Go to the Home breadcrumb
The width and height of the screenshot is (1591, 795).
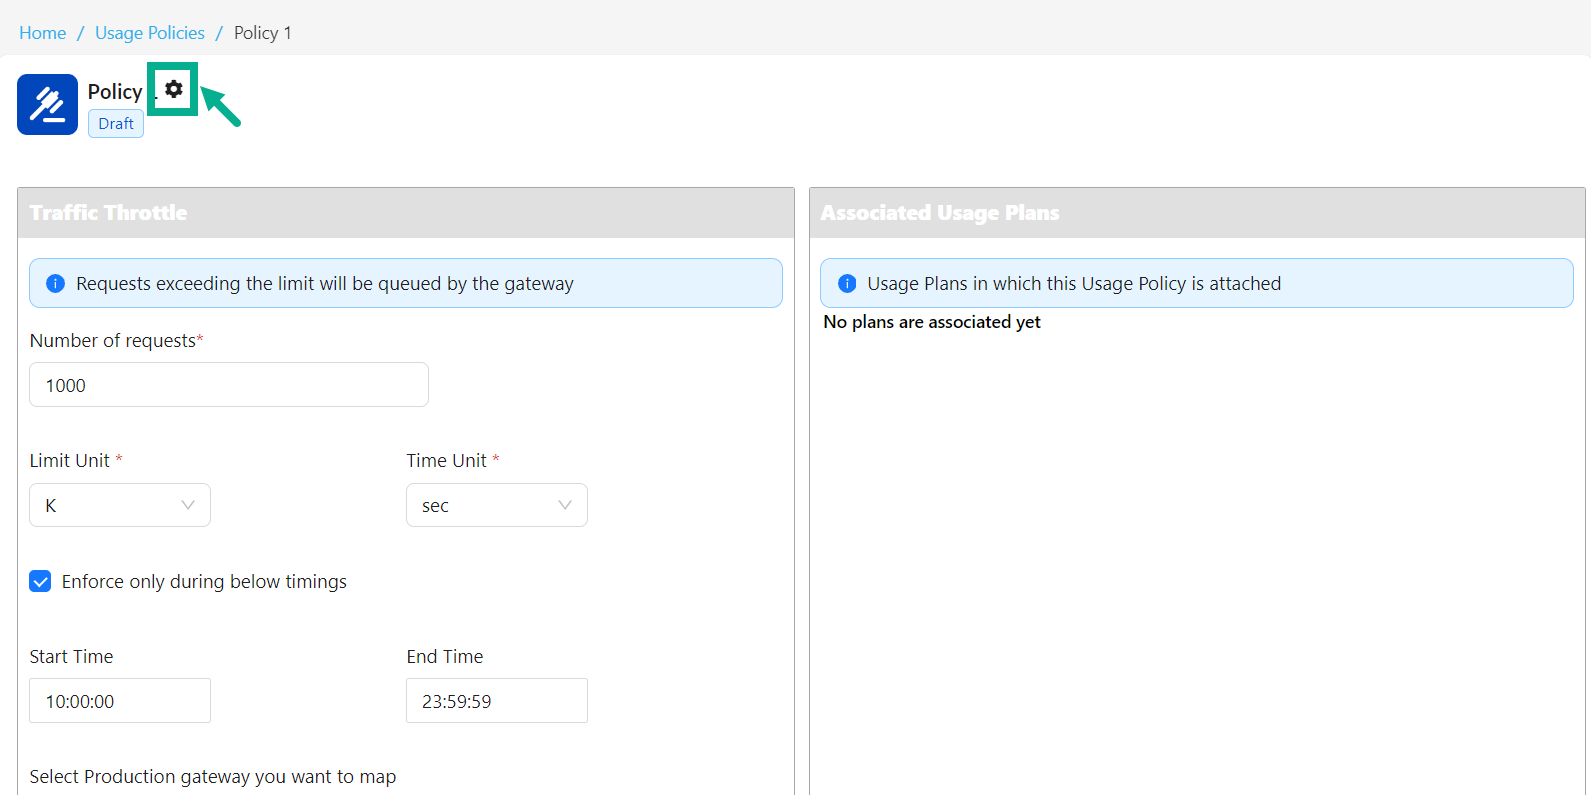[x=42, y=33]
